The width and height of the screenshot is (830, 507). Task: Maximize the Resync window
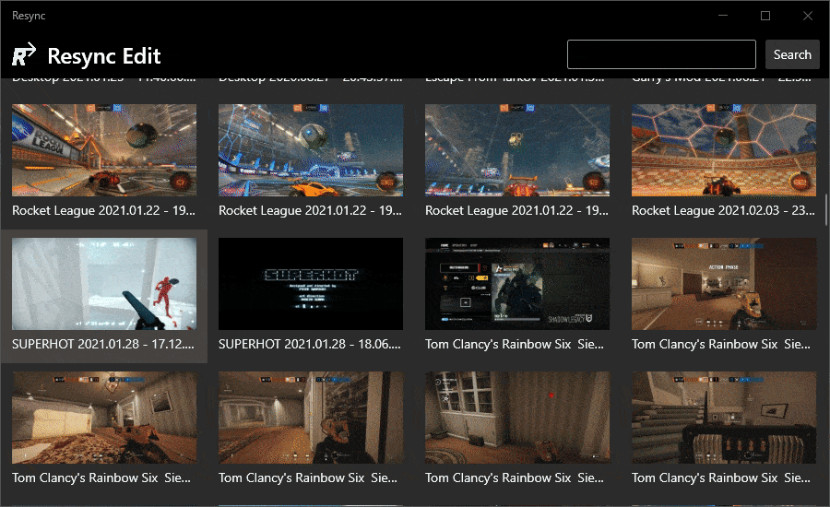pos(765,16)
